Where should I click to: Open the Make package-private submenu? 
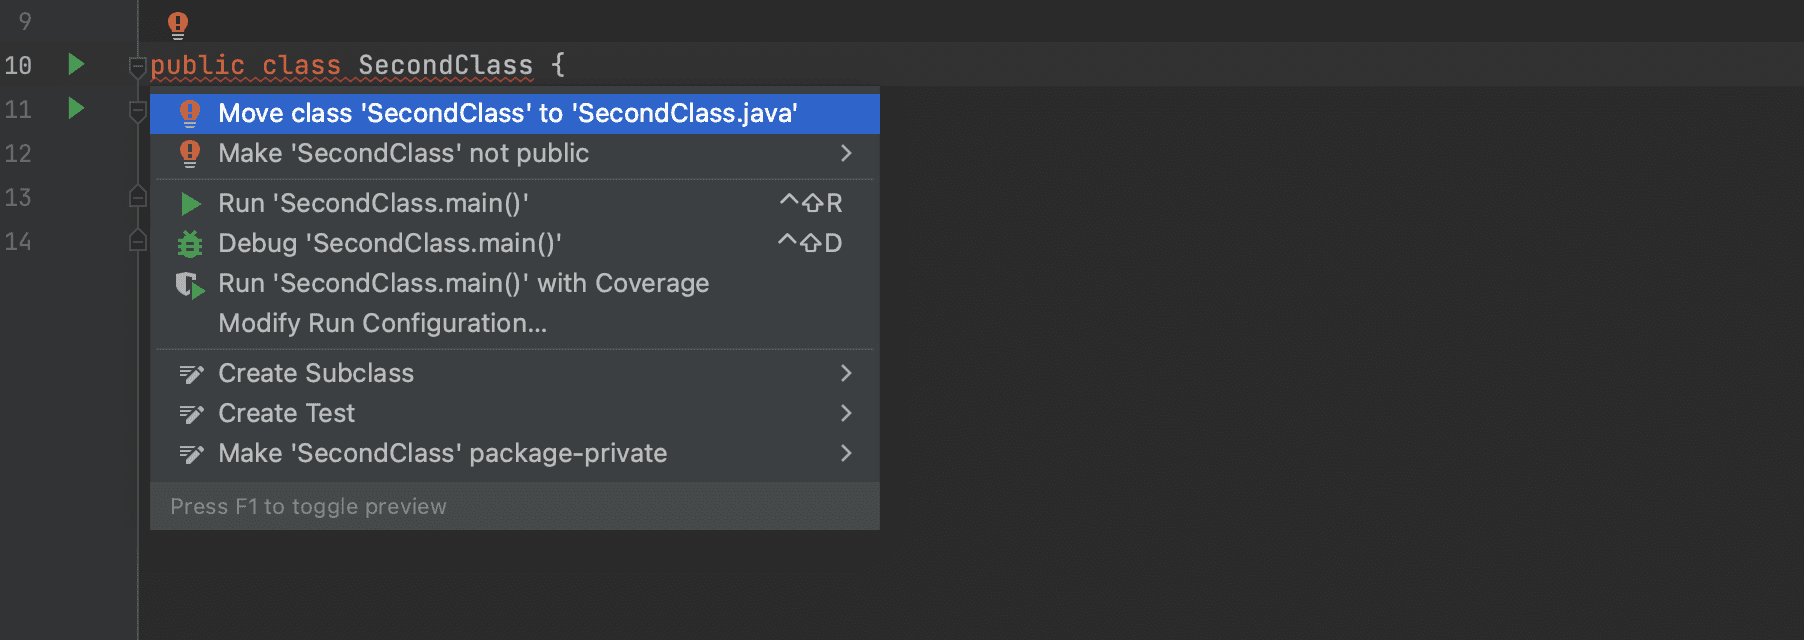846,453
